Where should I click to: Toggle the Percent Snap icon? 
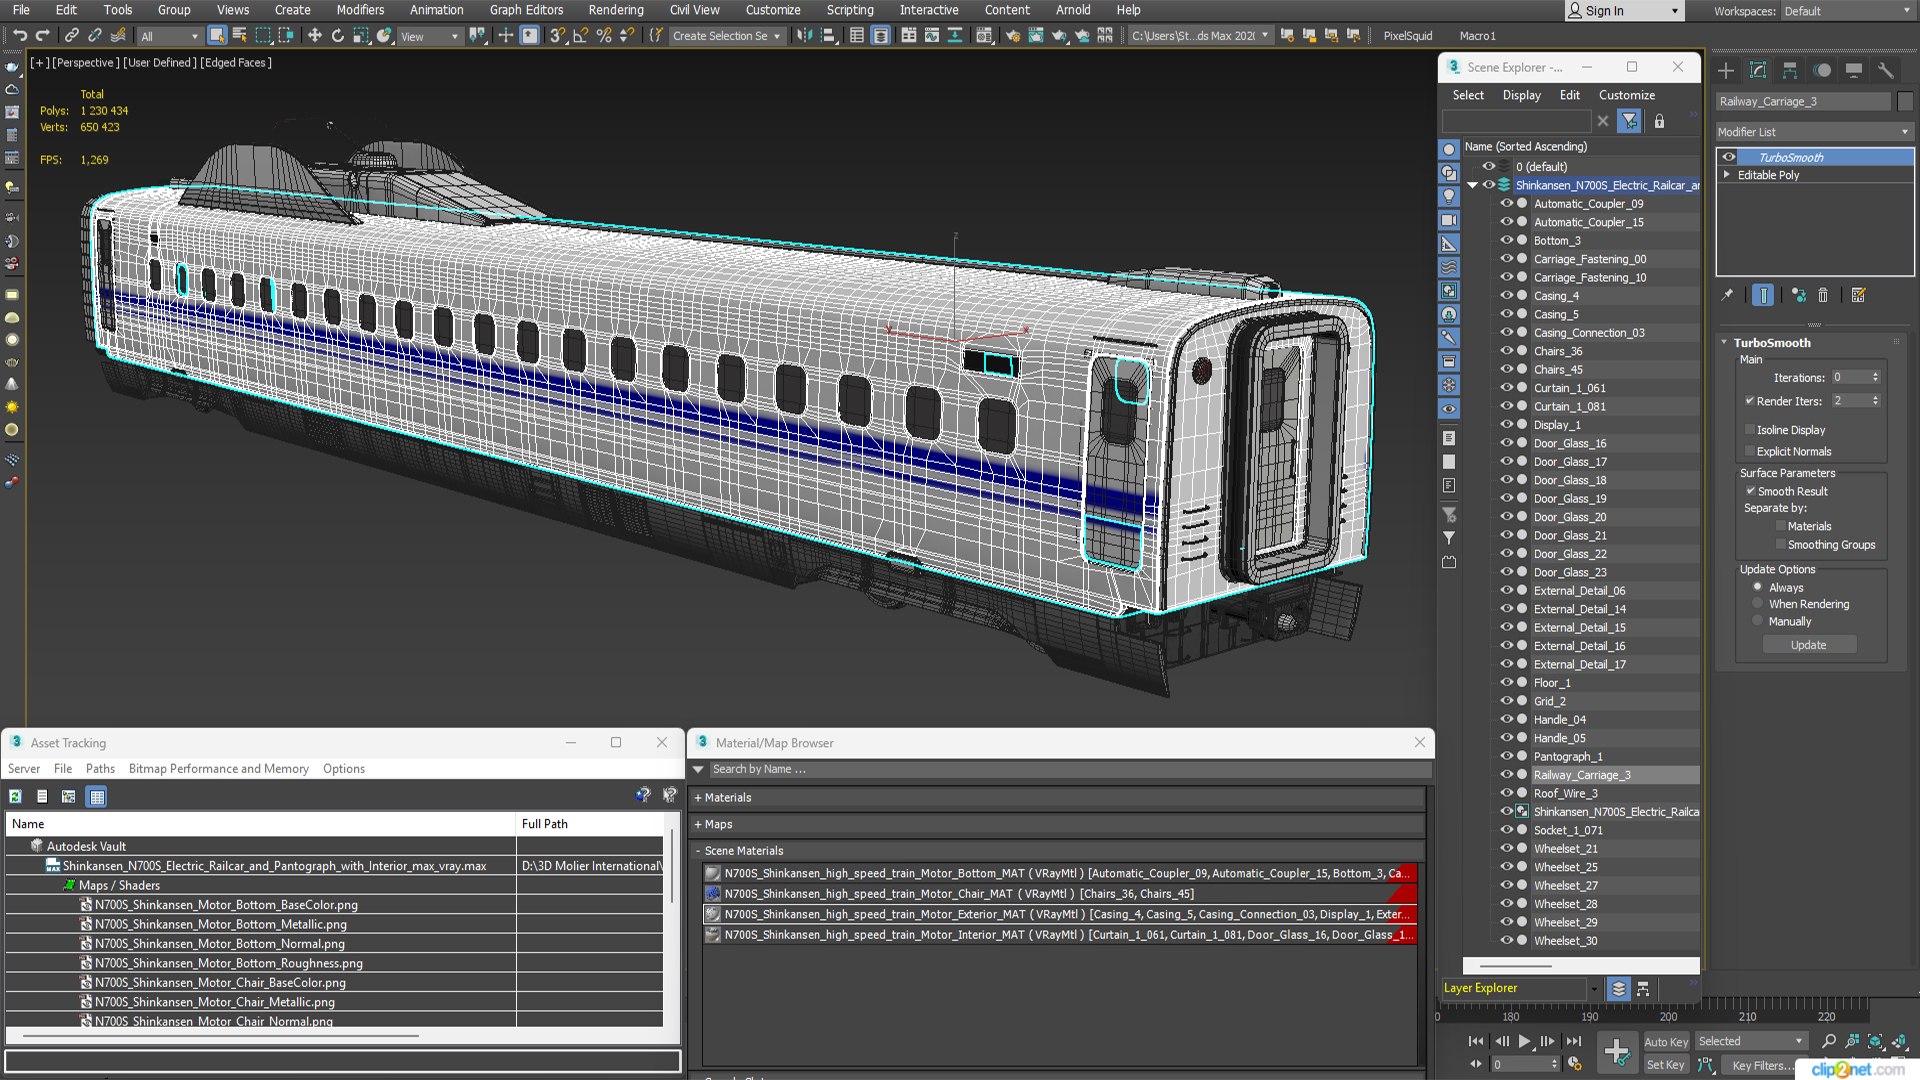[x=604, y=36]
